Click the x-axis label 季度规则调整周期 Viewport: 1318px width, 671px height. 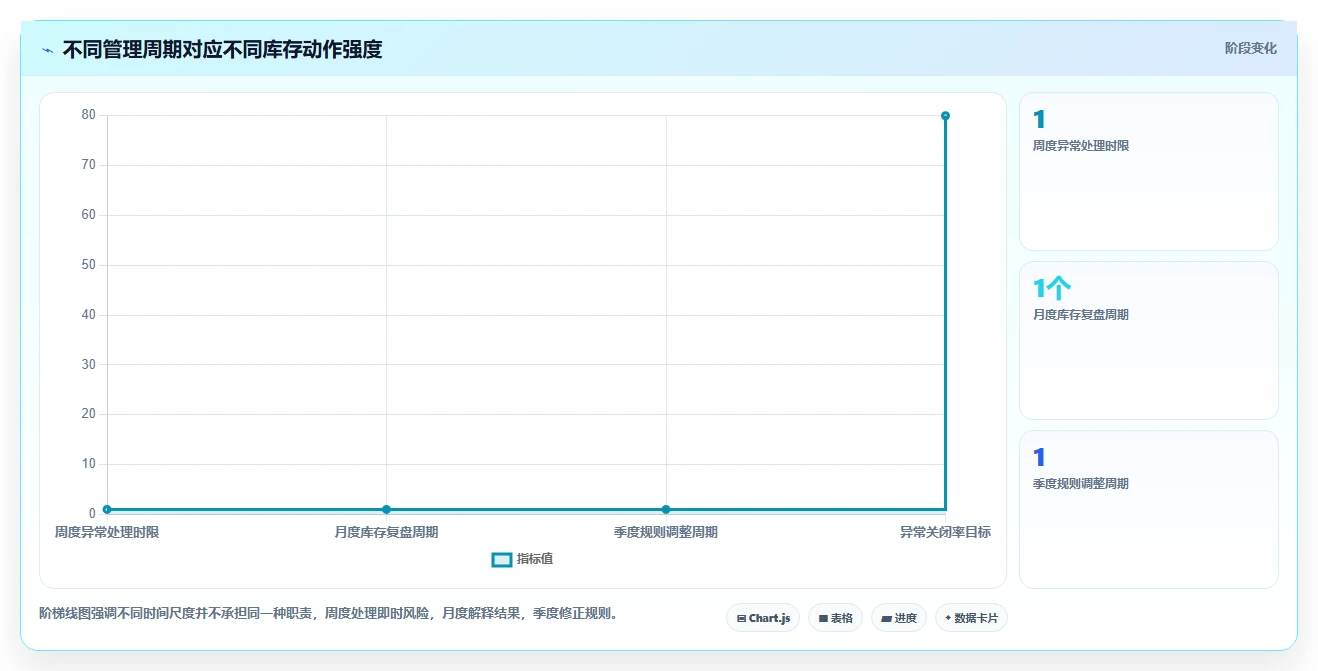pos(666,532)
